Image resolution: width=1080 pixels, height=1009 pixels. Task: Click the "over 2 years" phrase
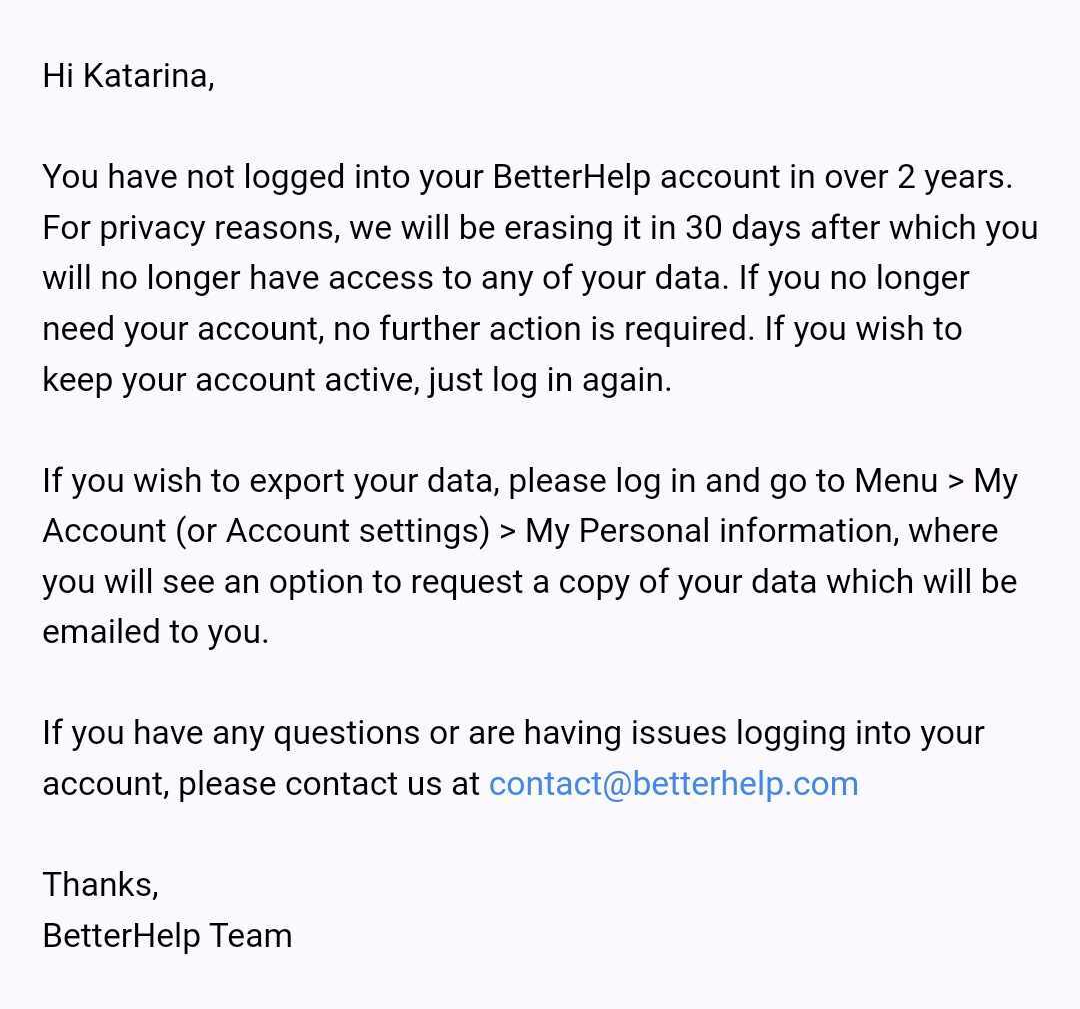916,177
